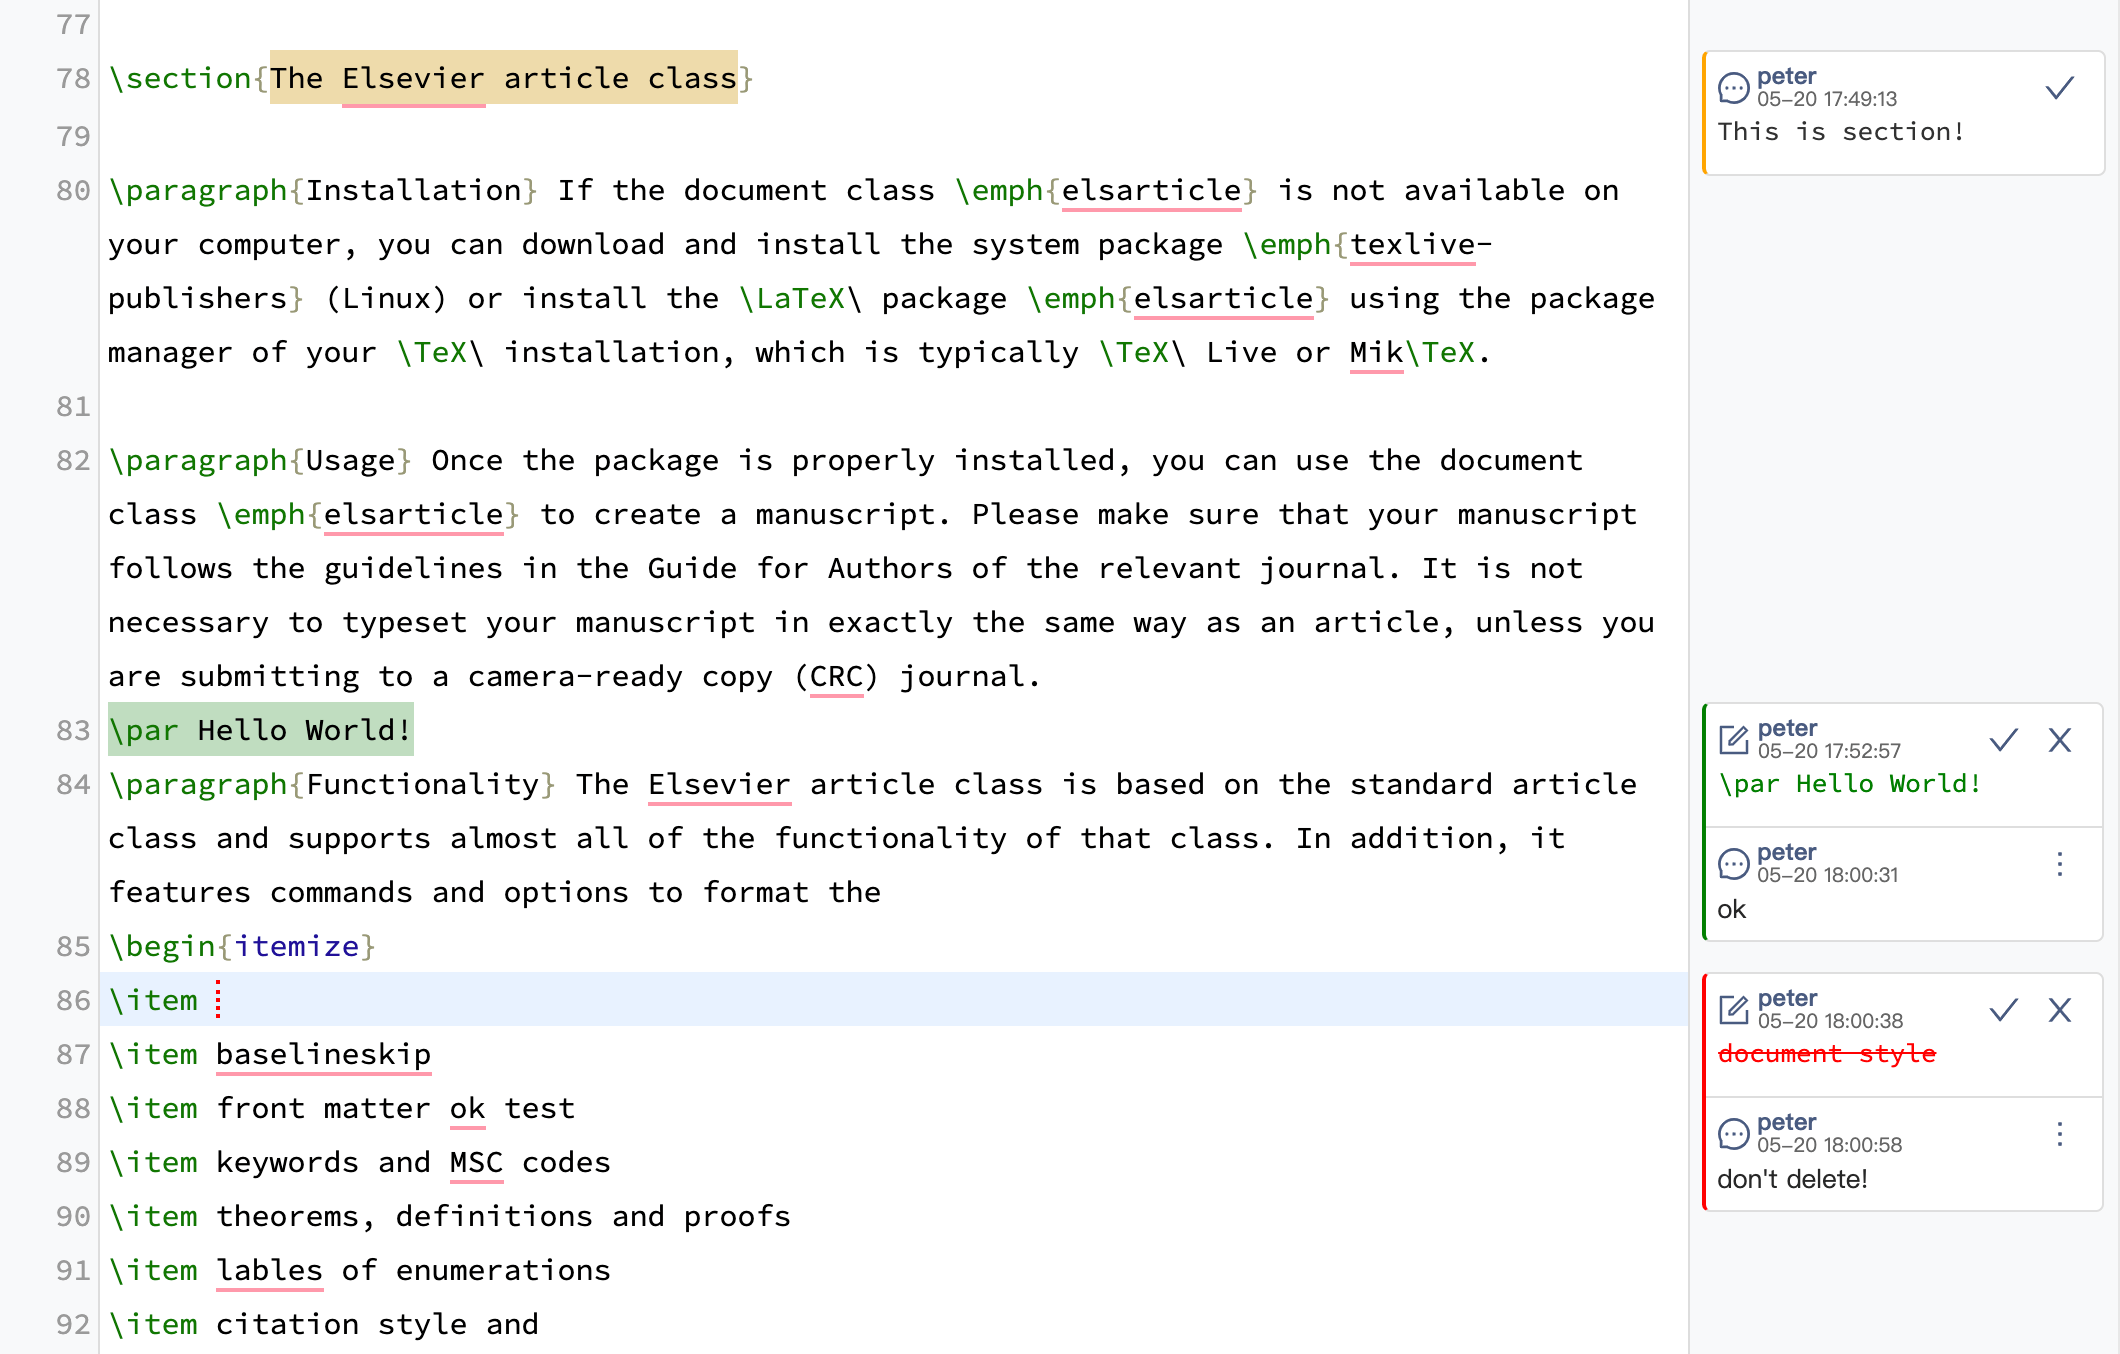Screen dimensions: 2120x1354
Task: Accept the 'document style' deletion change
Action: tap(2003, 1010)
